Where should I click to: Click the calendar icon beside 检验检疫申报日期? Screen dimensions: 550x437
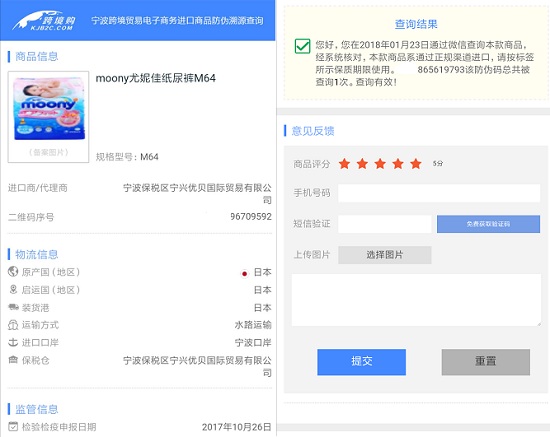coord(13,426)
